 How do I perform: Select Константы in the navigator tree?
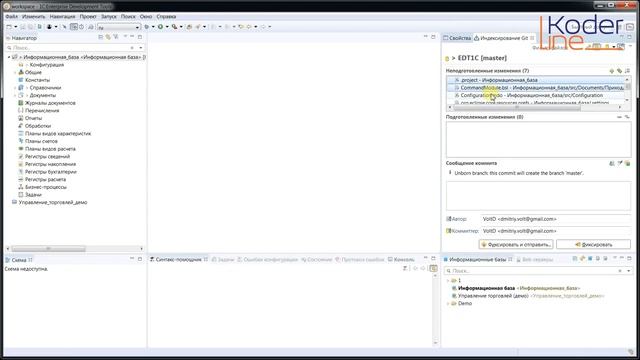(37, 80)
